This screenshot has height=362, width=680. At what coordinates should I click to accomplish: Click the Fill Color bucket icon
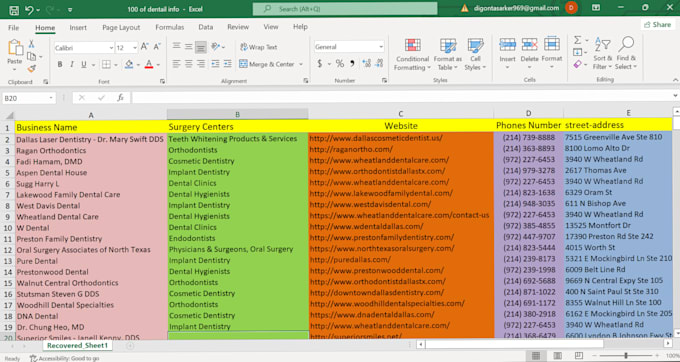(x=129, y=64)
